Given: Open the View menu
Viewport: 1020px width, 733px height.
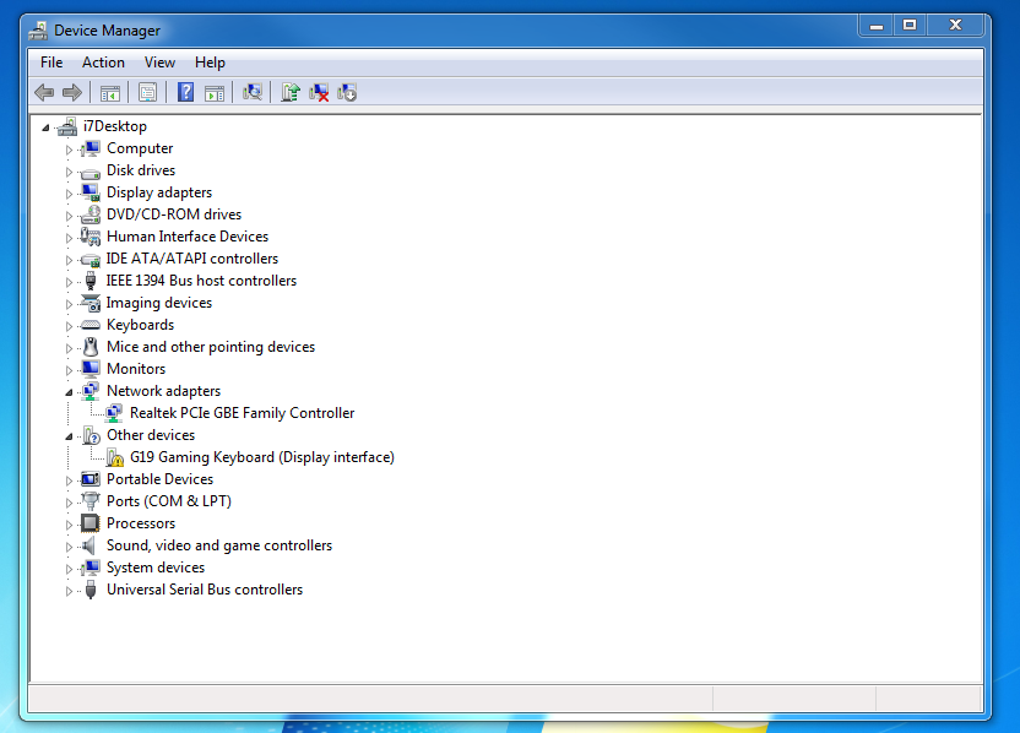Looking at the screenshot, I should [159, 62].
